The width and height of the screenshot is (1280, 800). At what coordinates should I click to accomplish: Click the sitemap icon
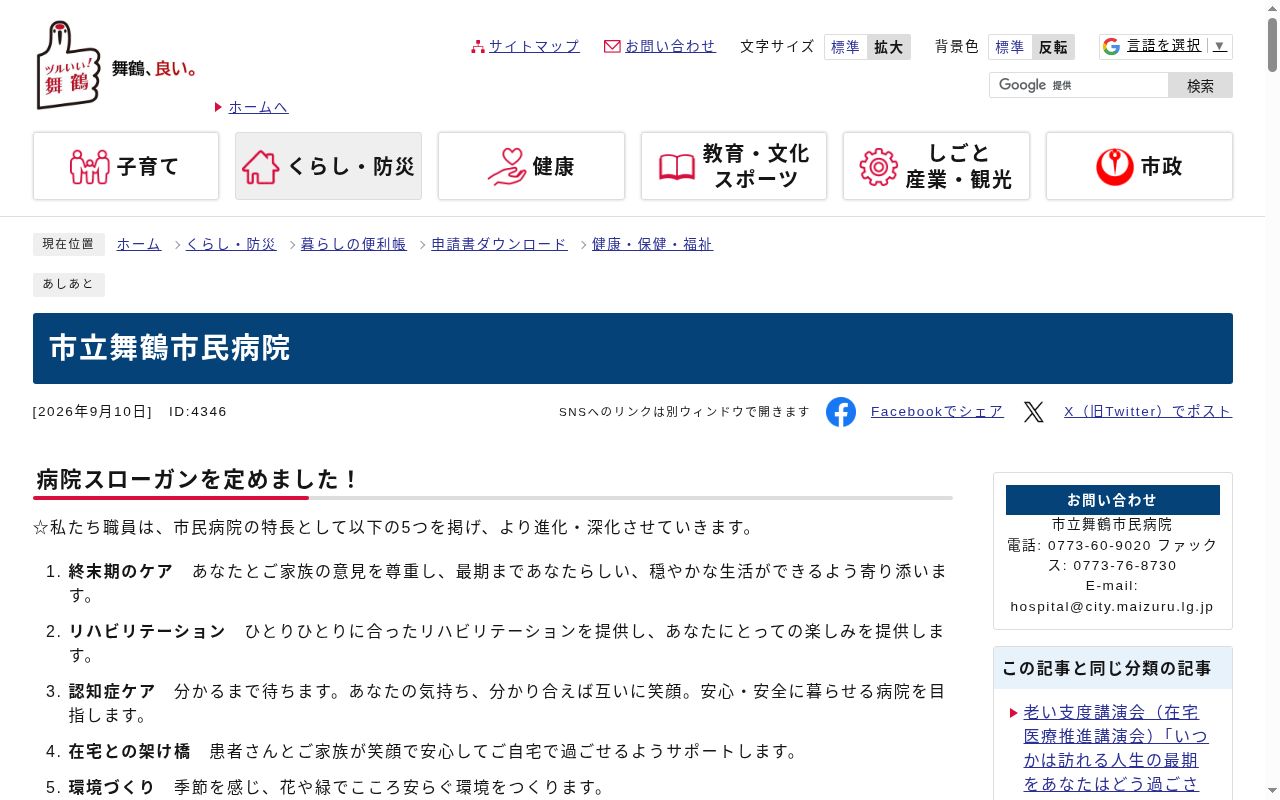click(x=478, y=46)
